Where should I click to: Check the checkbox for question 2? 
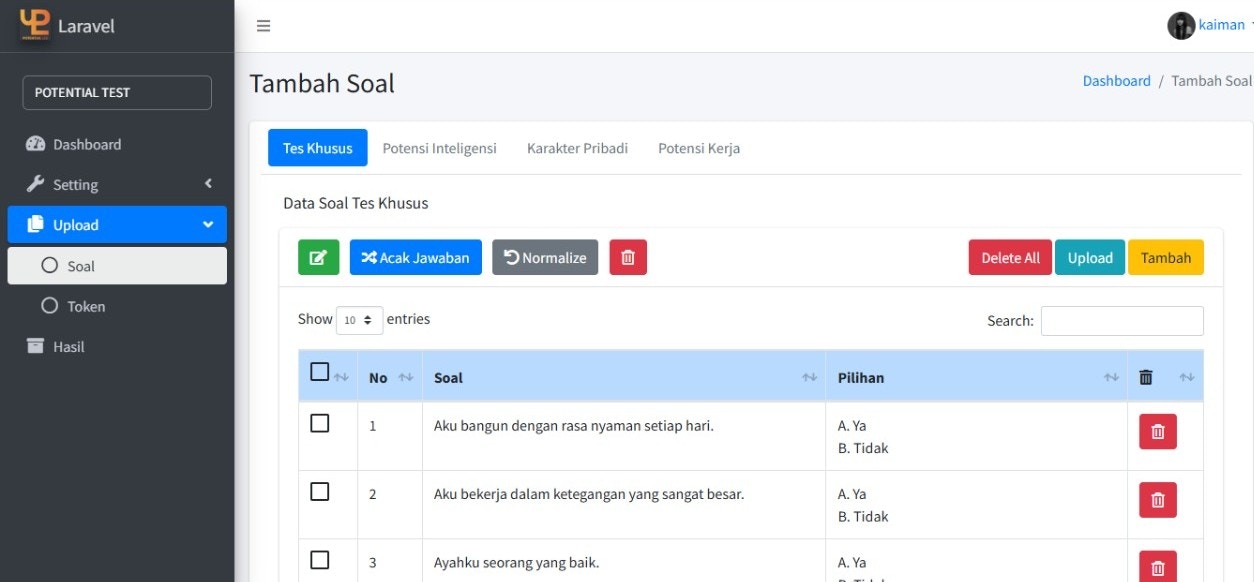[x=320, y=491]
